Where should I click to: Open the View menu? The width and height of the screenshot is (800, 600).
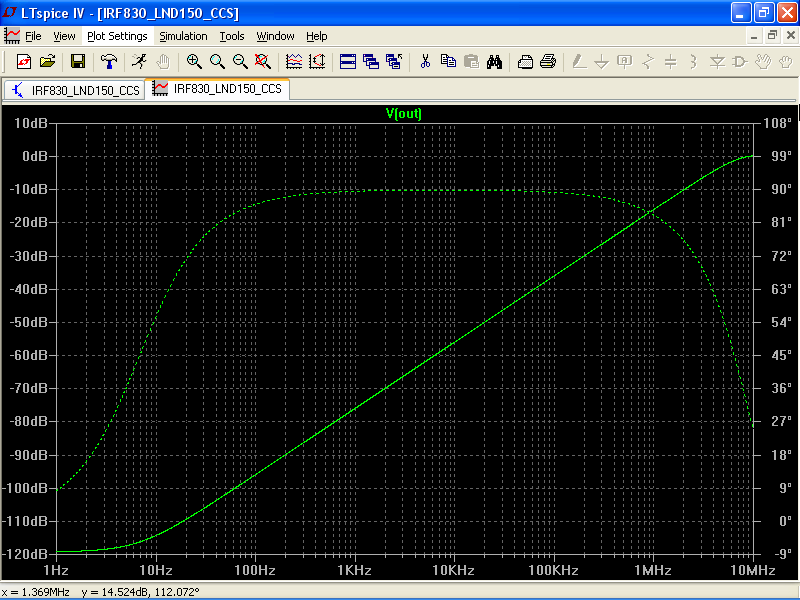click(x=64, y=36)
